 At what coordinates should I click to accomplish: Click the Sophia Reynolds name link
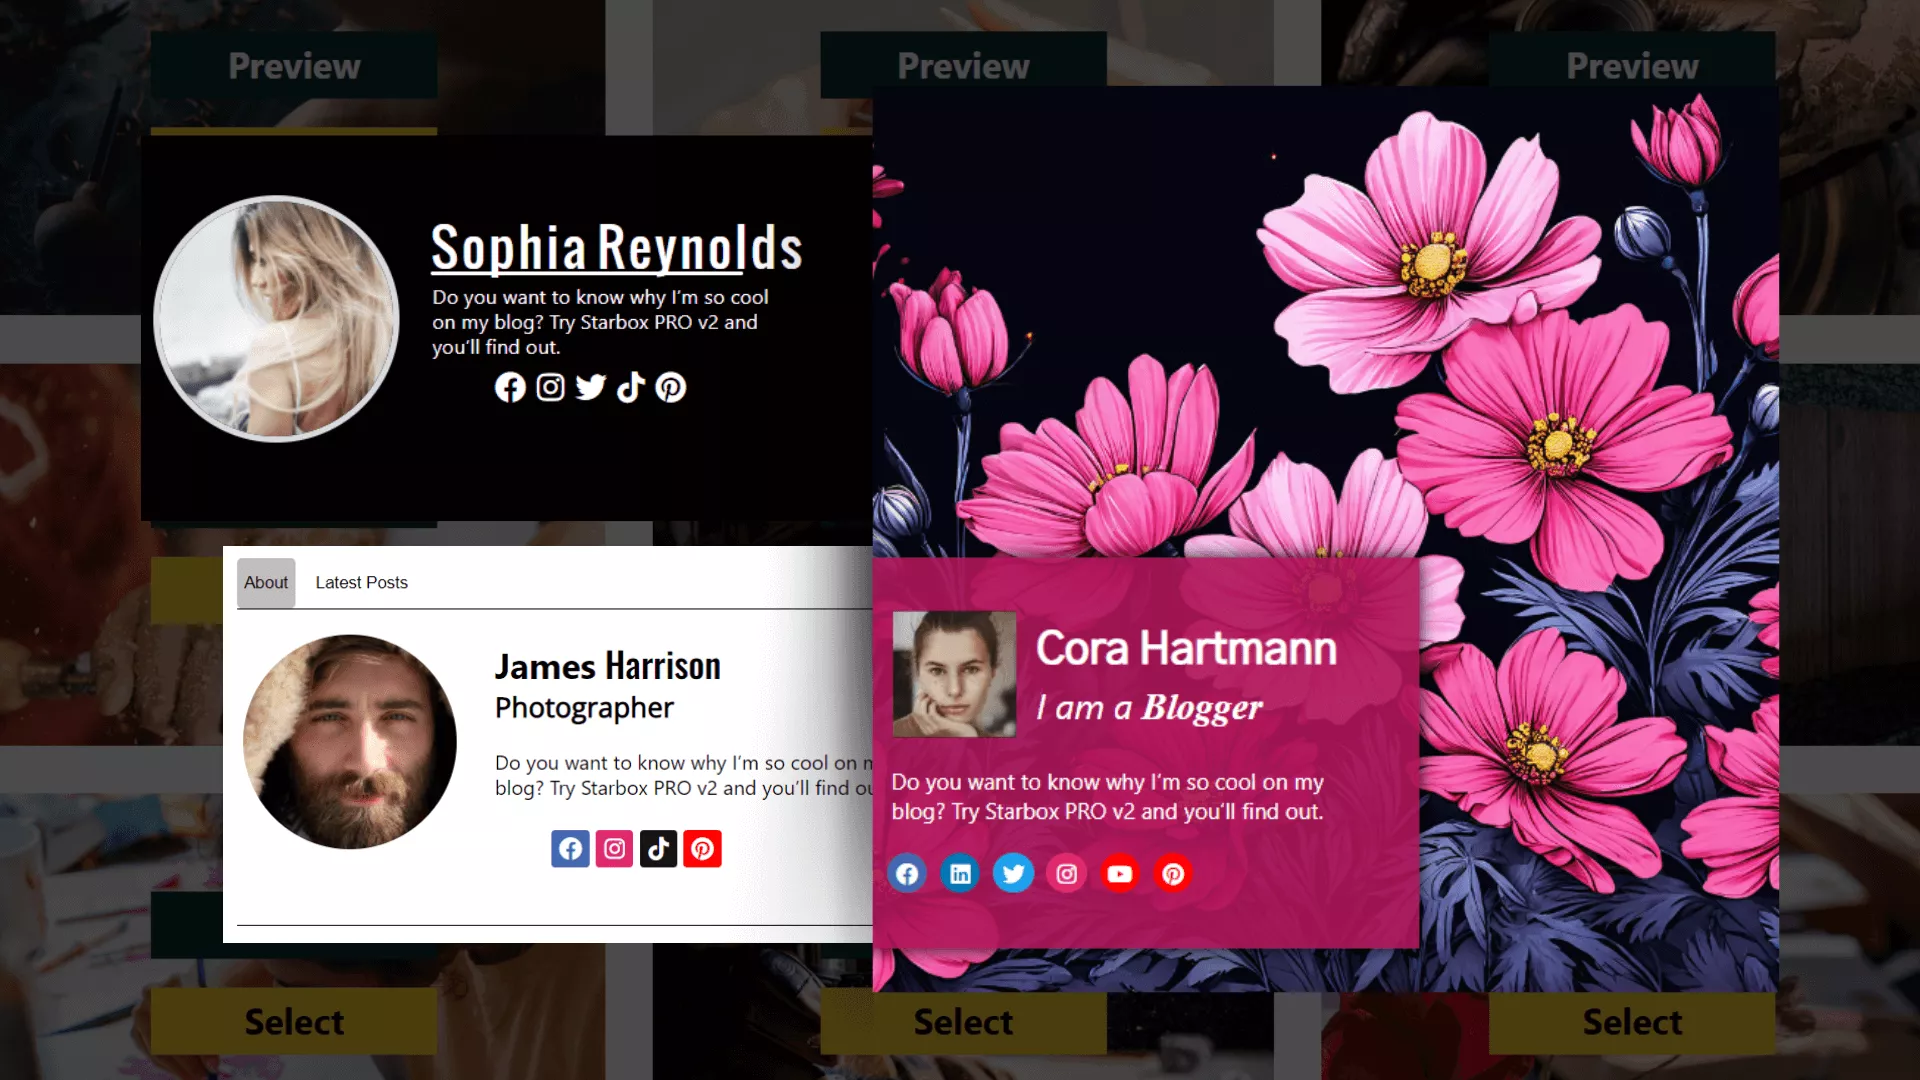616,248
